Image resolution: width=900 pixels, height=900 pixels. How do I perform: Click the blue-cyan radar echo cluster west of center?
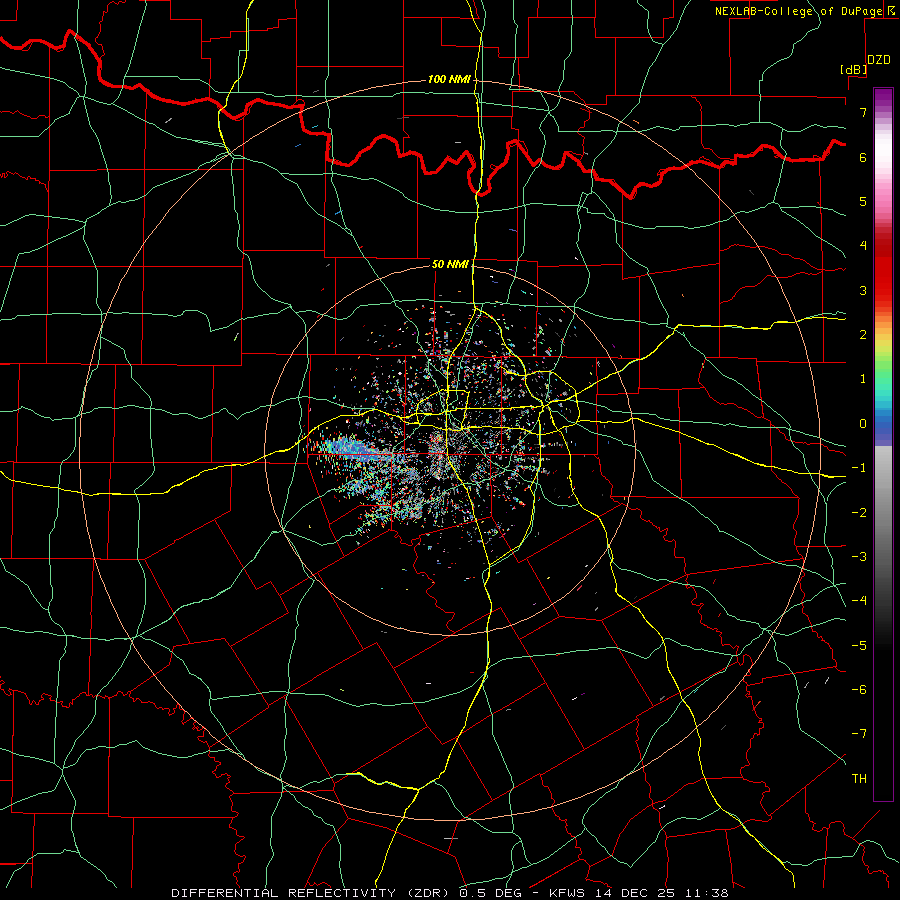(x=350, y=447)
